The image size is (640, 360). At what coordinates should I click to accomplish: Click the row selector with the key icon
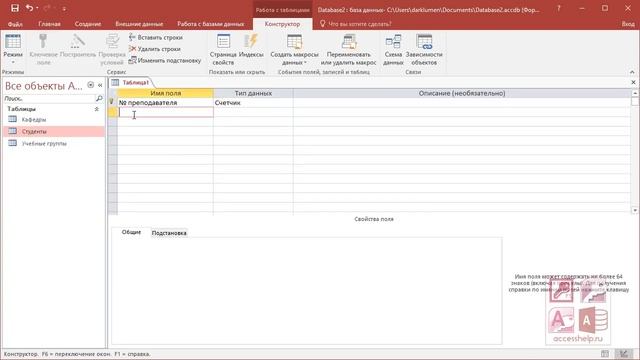coord(113,102)
